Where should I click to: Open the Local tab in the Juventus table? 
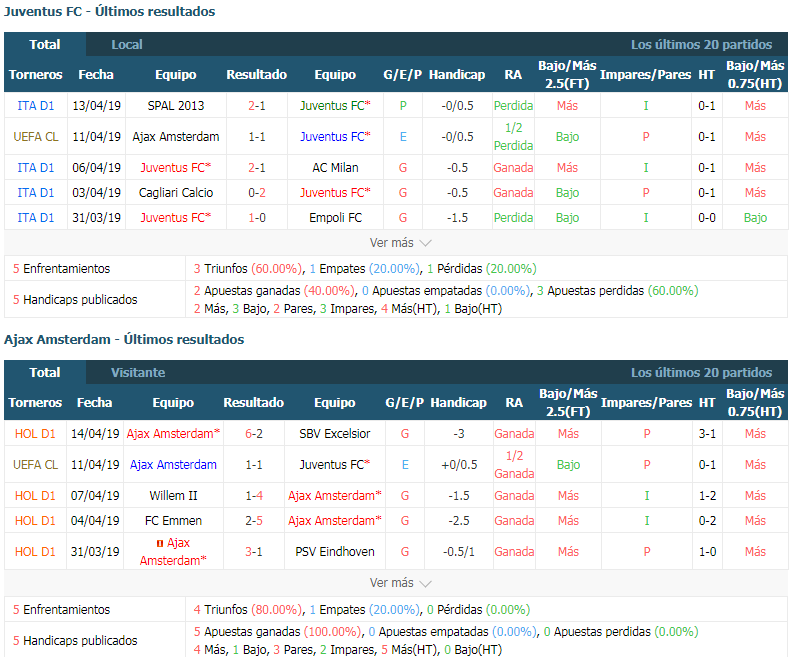click(127, 44)
